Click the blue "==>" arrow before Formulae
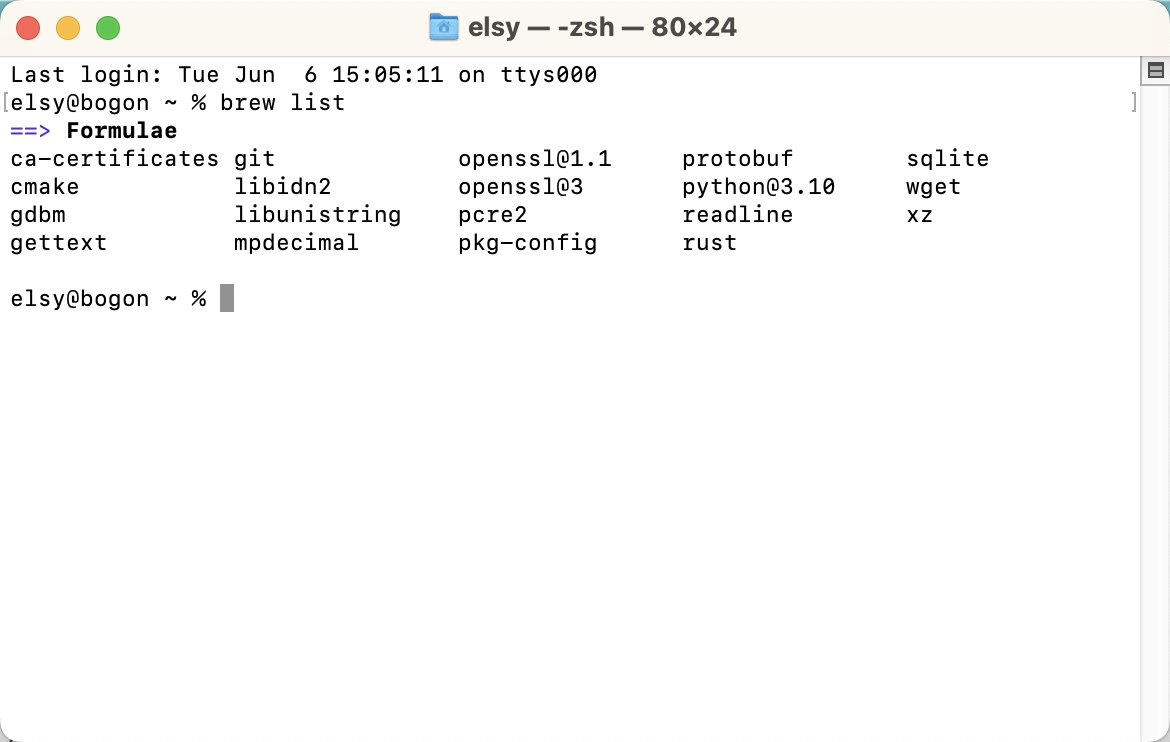 [30, 130]
